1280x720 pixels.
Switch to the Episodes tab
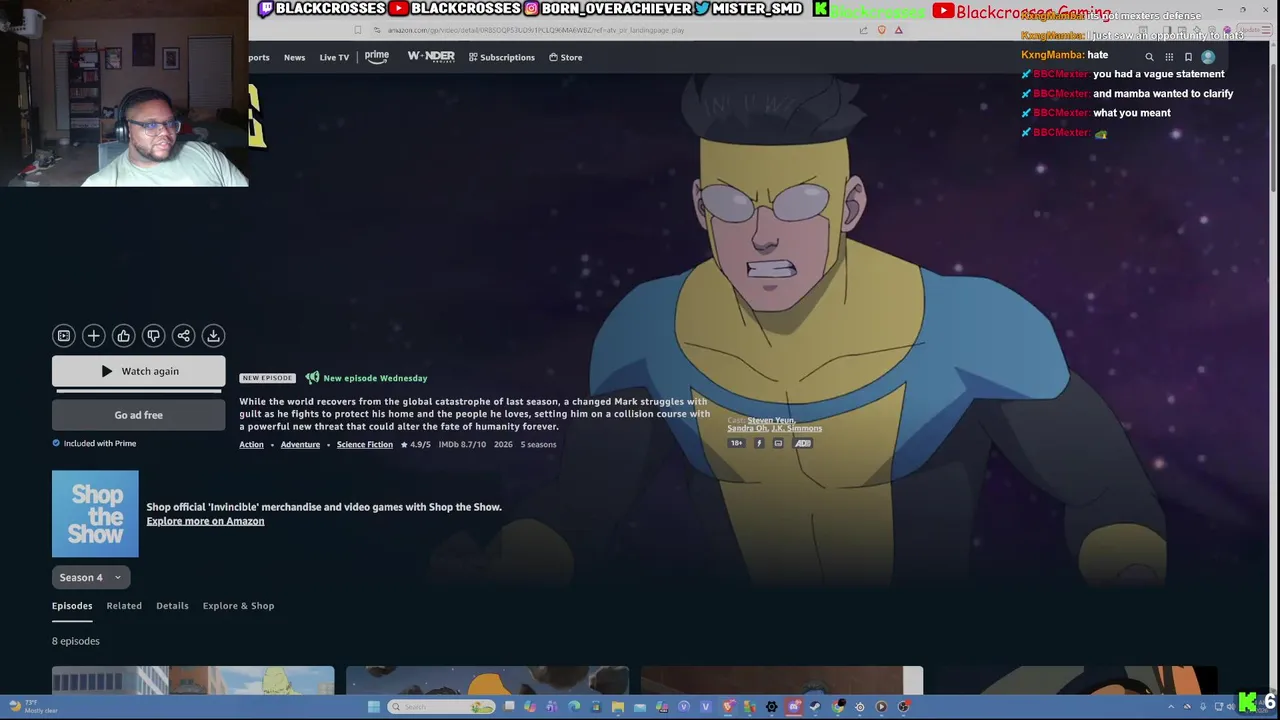[72, 606]
